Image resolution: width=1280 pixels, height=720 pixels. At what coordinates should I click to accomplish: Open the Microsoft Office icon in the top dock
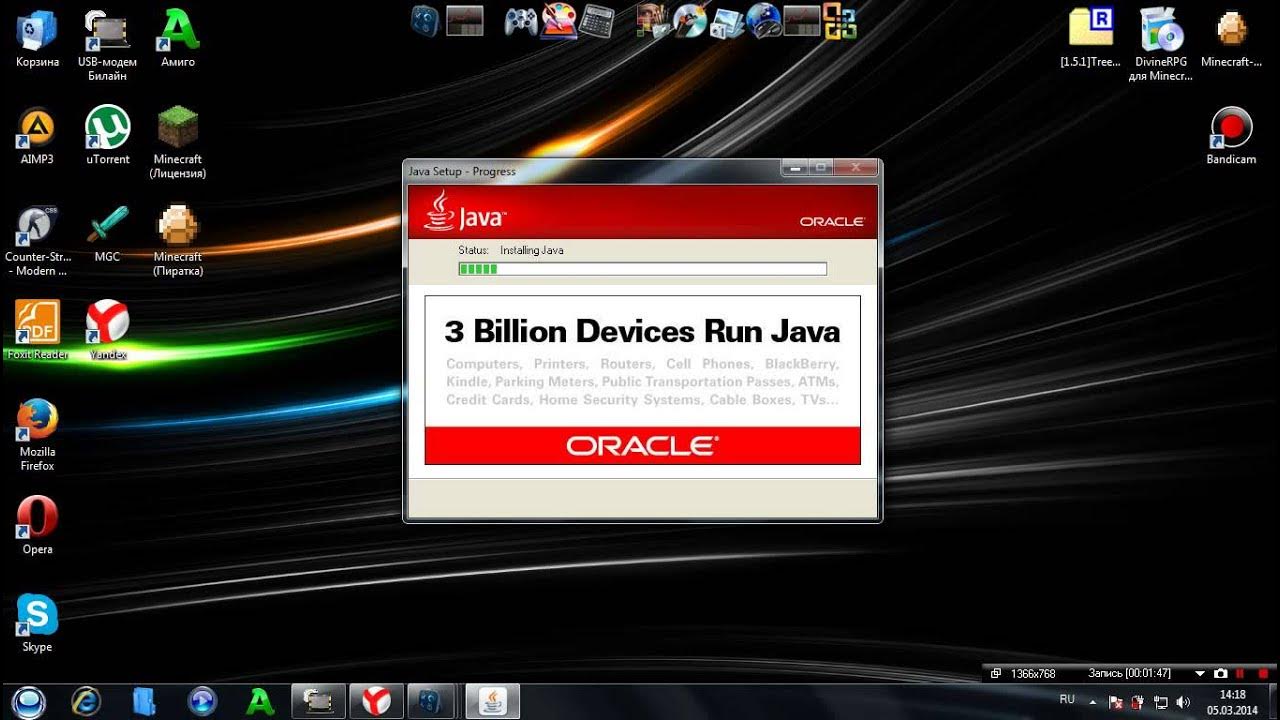[x=840, y=21]
